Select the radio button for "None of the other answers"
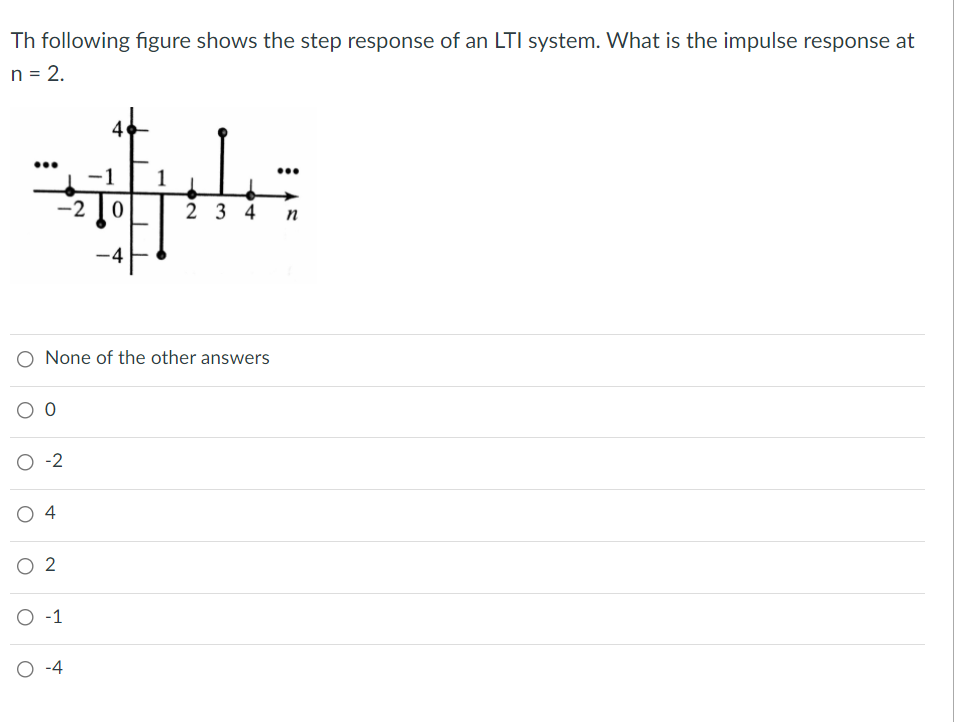 [24, 358]
